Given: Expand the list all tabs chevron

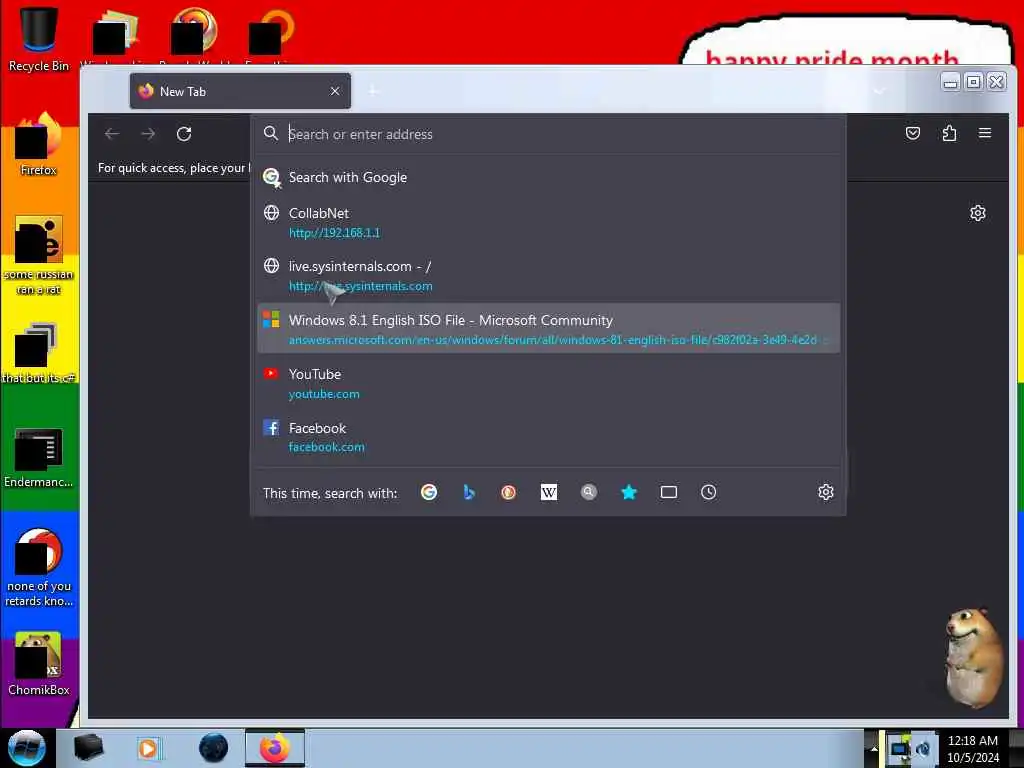Looking at the screenshot, I should coord(879,91).
